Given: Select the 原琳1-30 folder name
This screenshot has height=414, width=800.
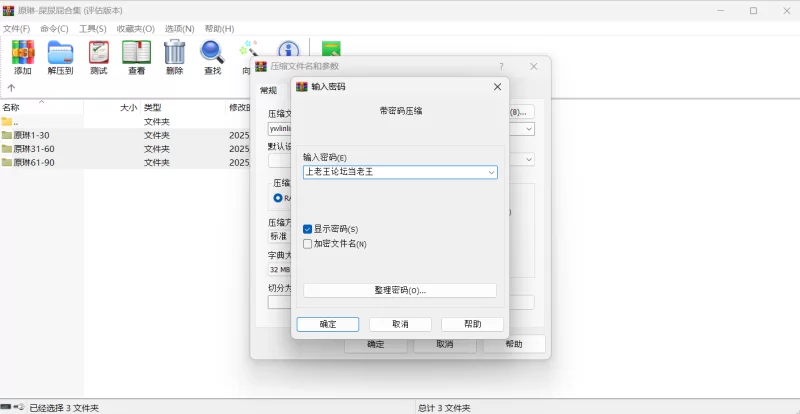Looking at the screenshot, I should coord(32,135).
